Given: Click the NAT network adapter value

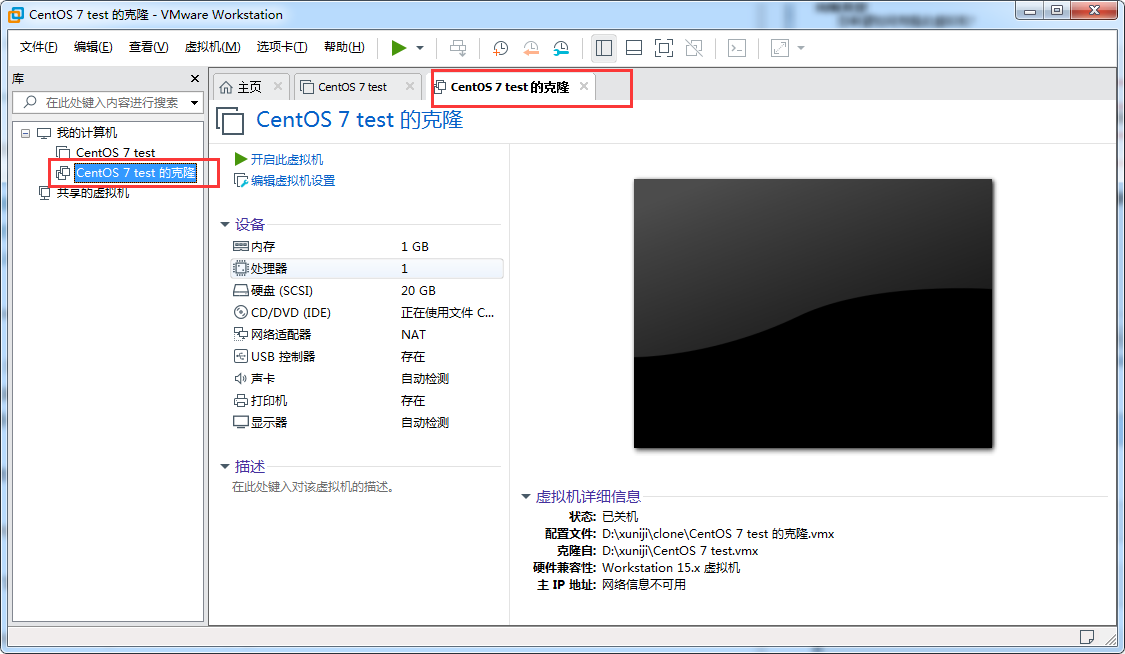Looking at the screenshot, I should click(x=413, y=335).
